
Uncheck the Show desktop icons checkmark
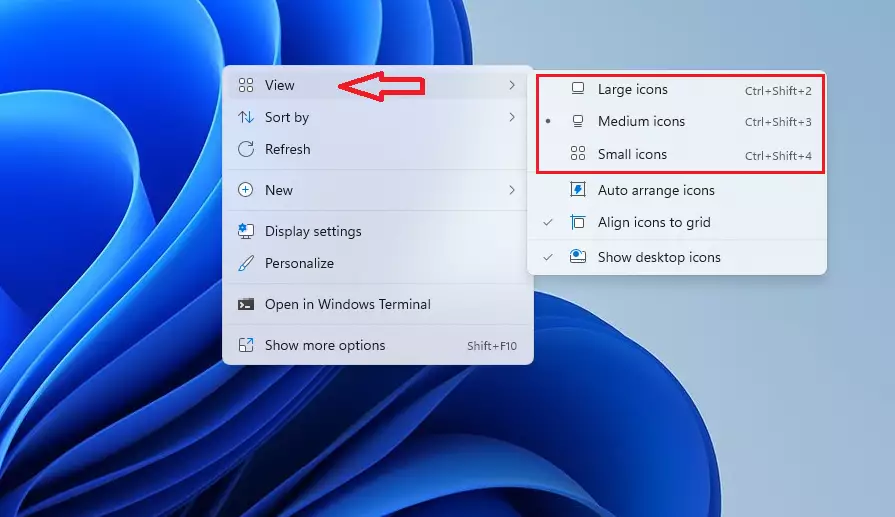click(548, 257)
